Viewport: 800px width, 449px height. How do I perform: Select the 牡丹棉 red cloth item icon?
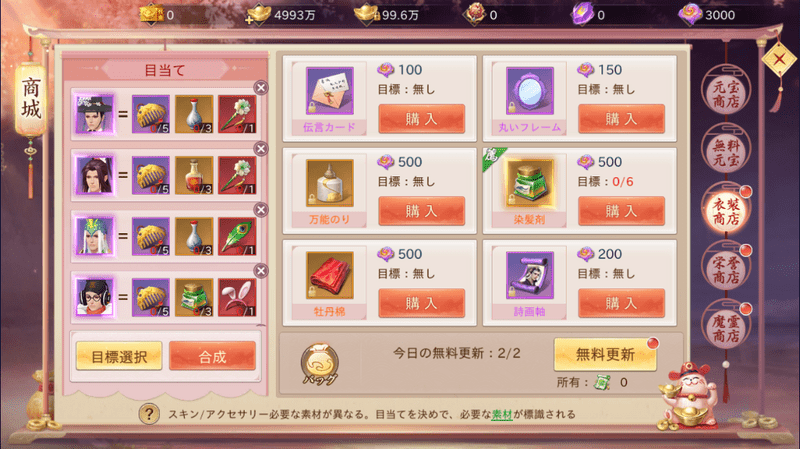(330, 276)
